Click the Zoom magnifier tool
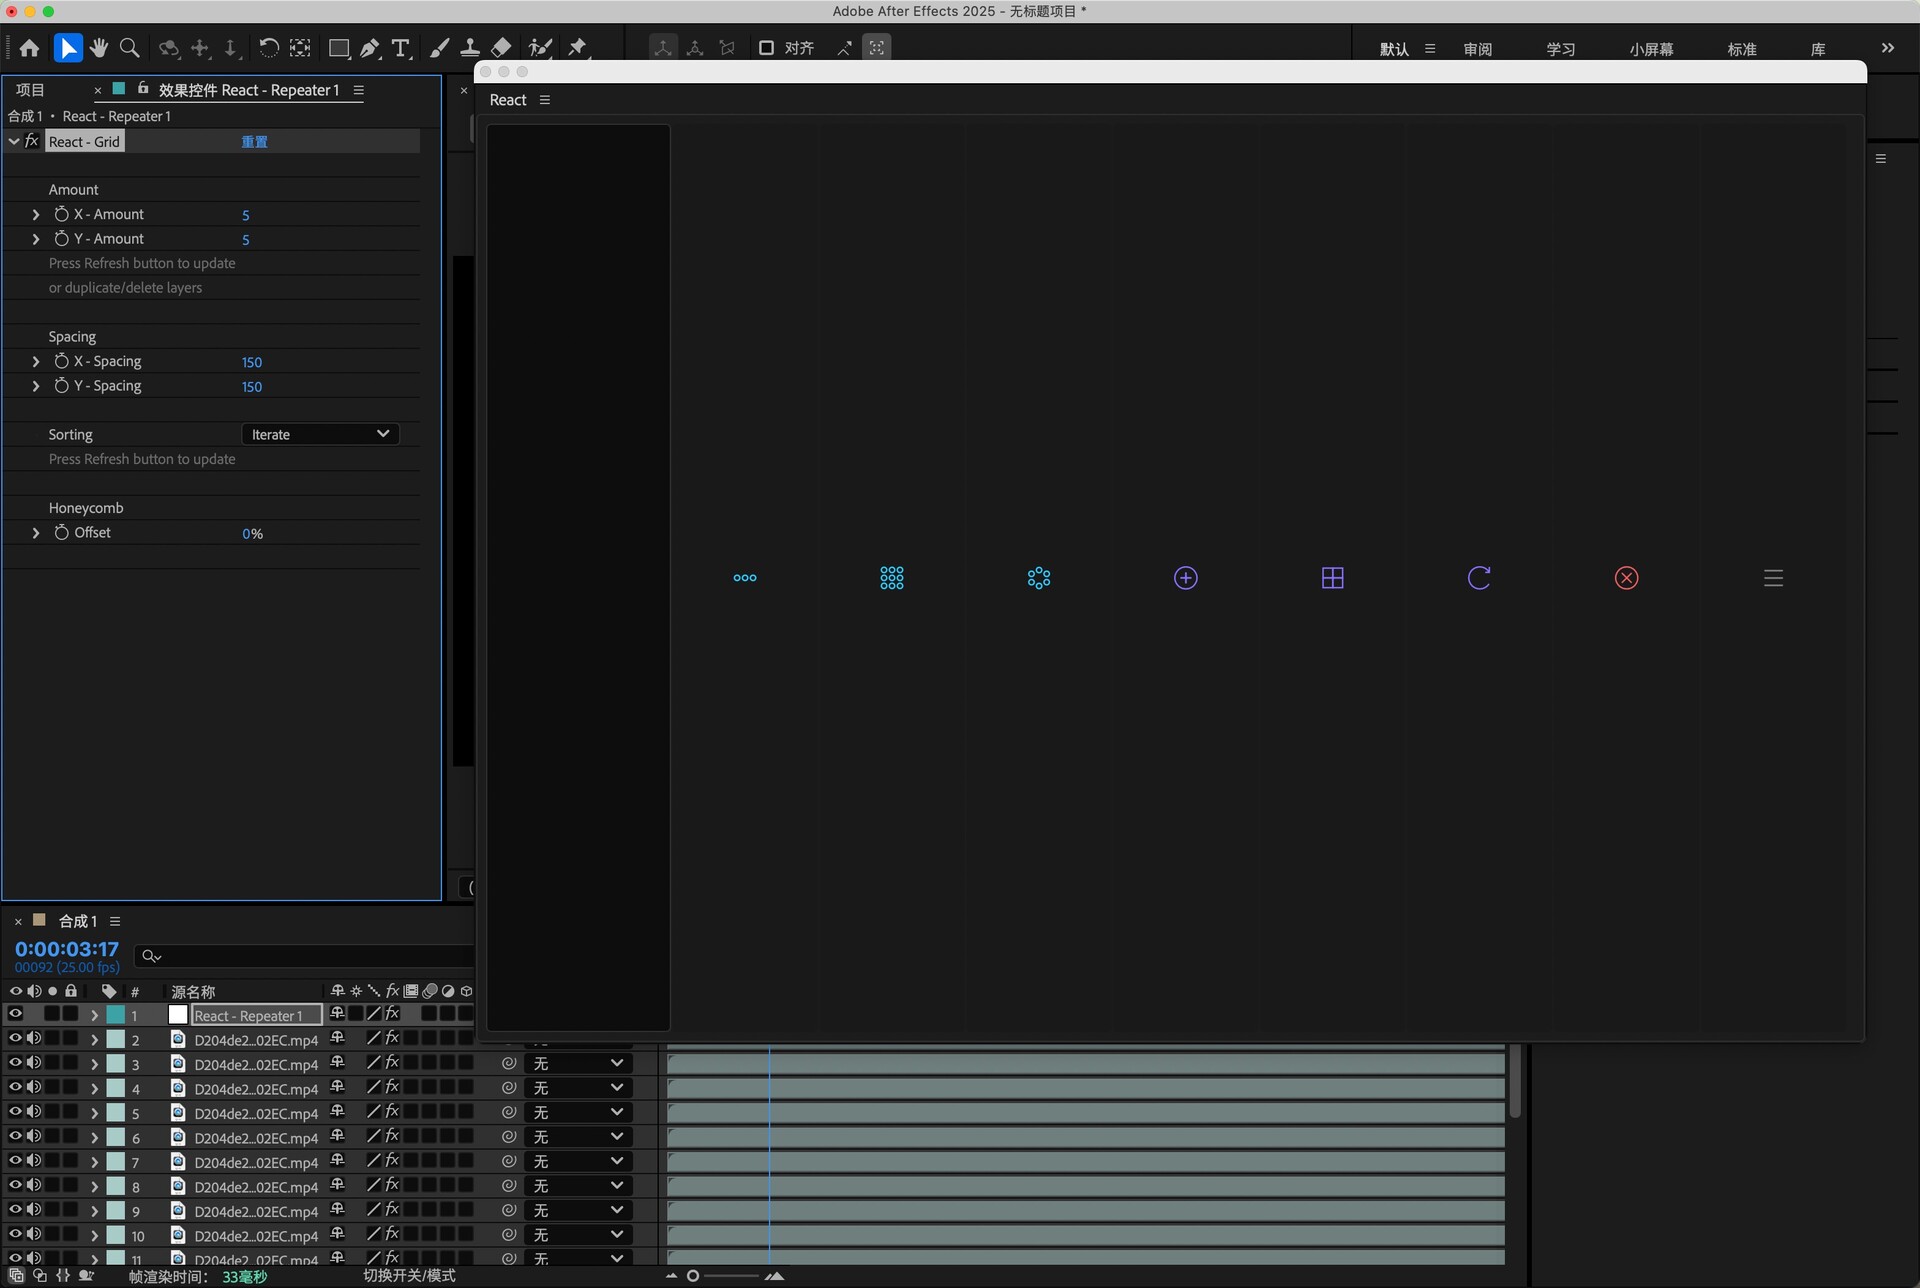Screen dimensions: 1920x1288 [x=129, y=48]
